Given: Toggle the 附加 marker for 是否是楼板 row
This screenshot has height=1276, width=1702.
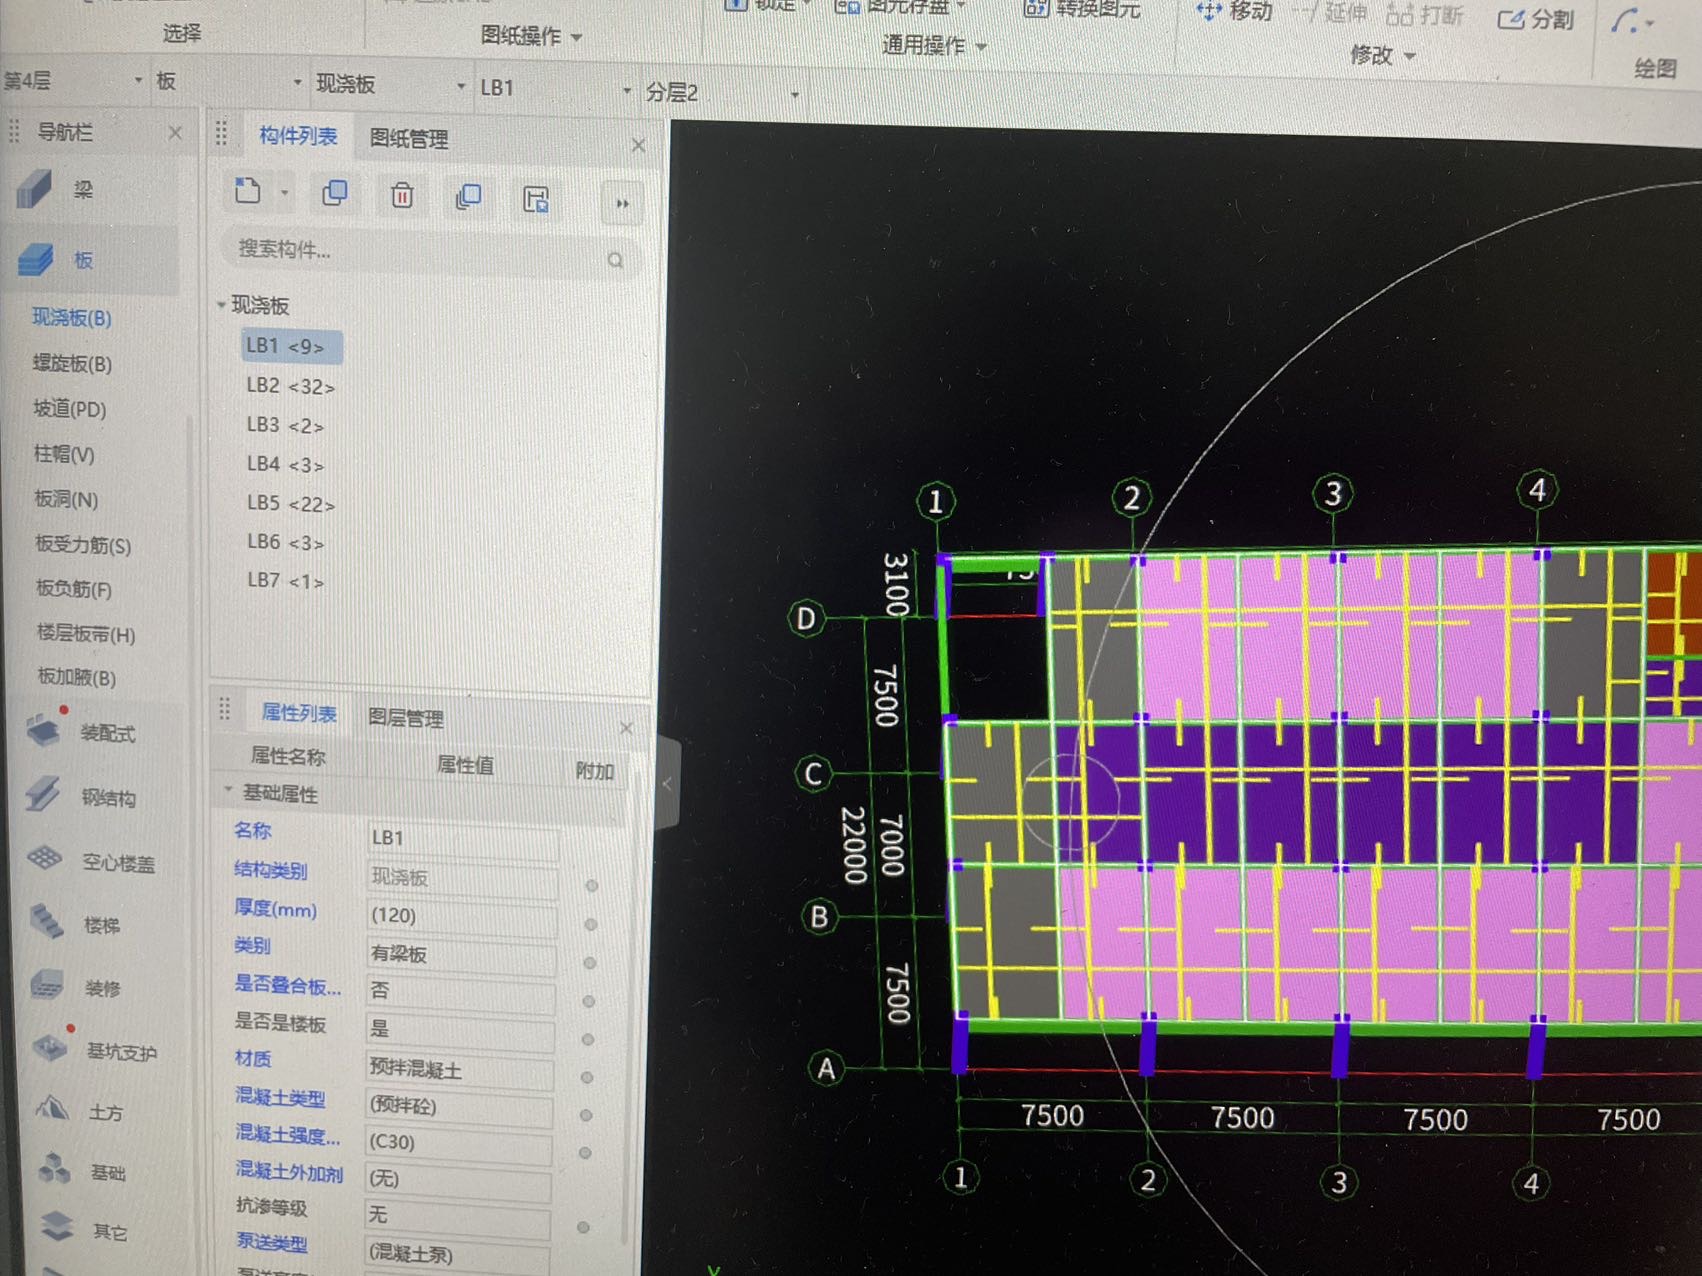Looking at the screenshot, I should [x=588, y=1040].
